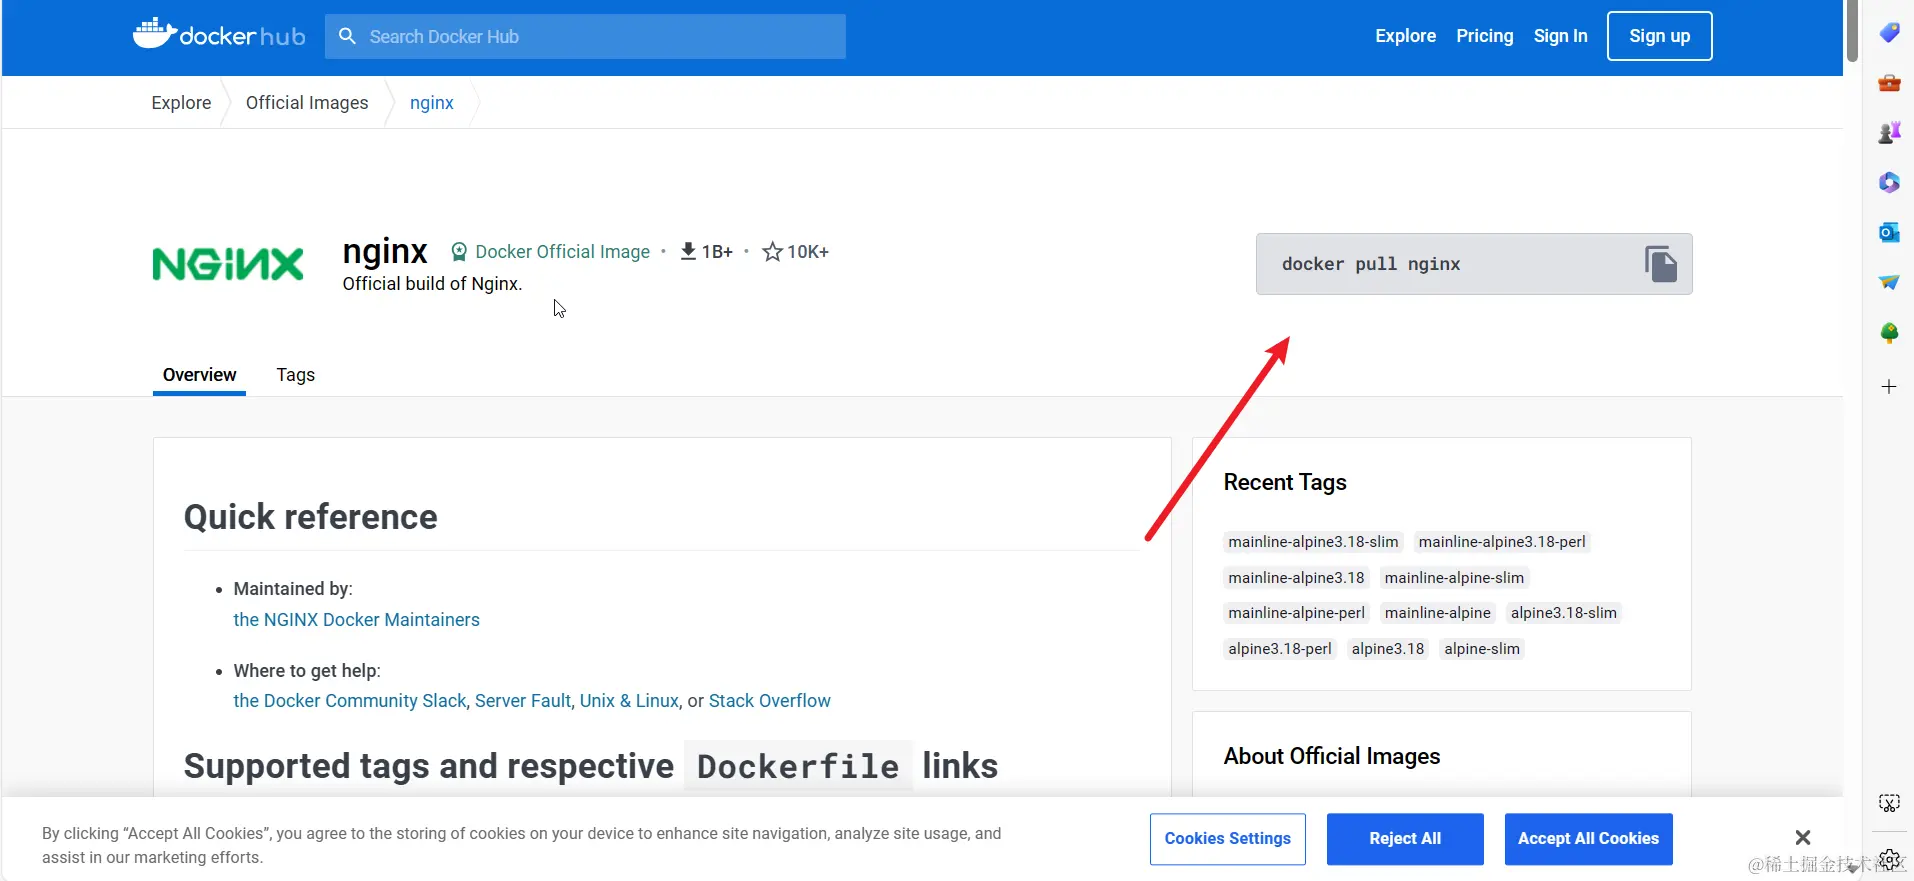Select tag mainline-alpine-slim
Image resolution: width=1914 pixels, height=881 pixels.
click(1454, 578)
